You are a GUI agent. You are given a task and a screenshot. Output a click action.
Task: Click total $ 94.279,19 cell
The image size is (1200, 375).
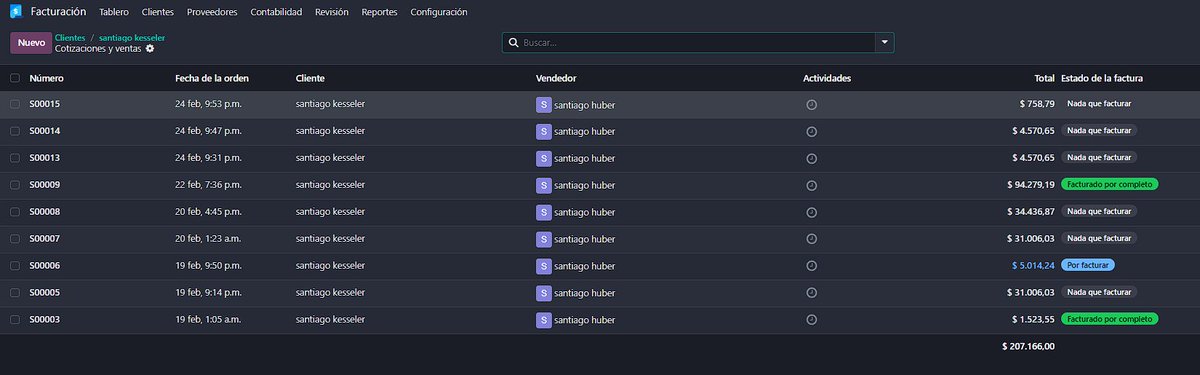coord(1031,185)
